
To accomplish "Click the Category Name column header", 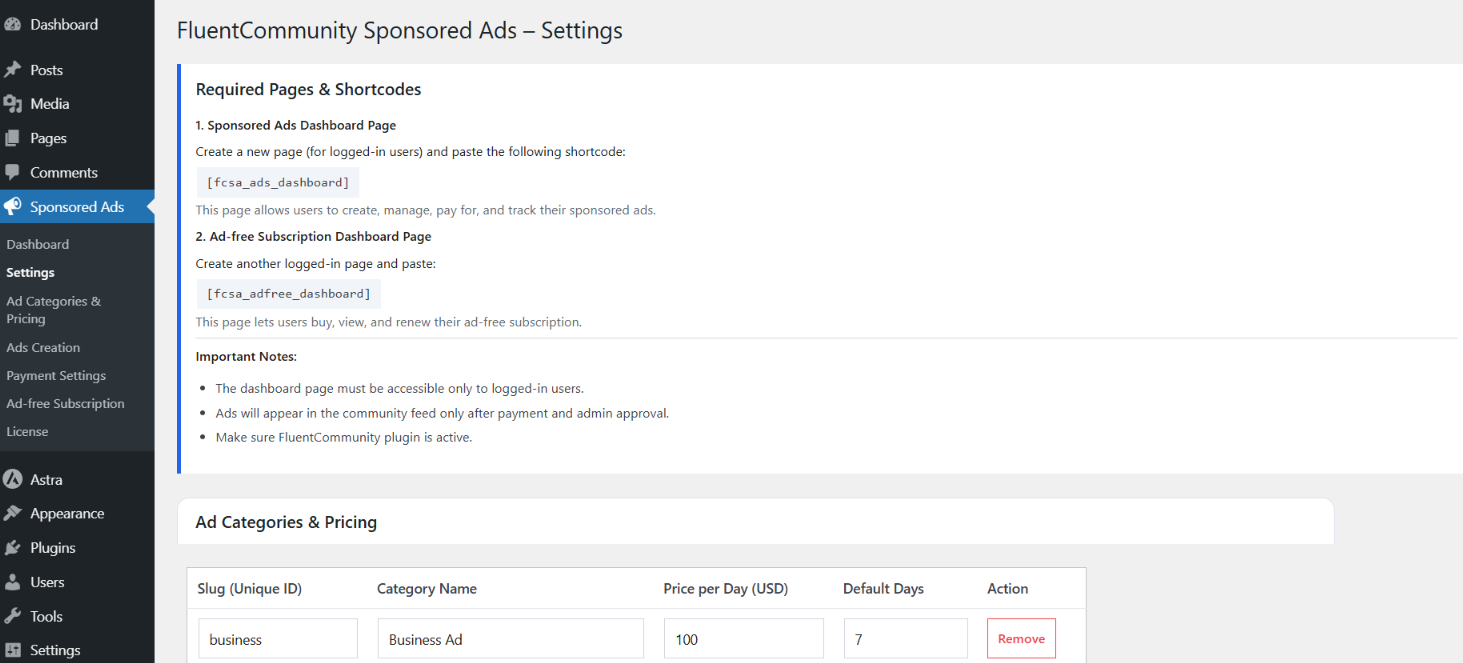I will coord(427,588).
